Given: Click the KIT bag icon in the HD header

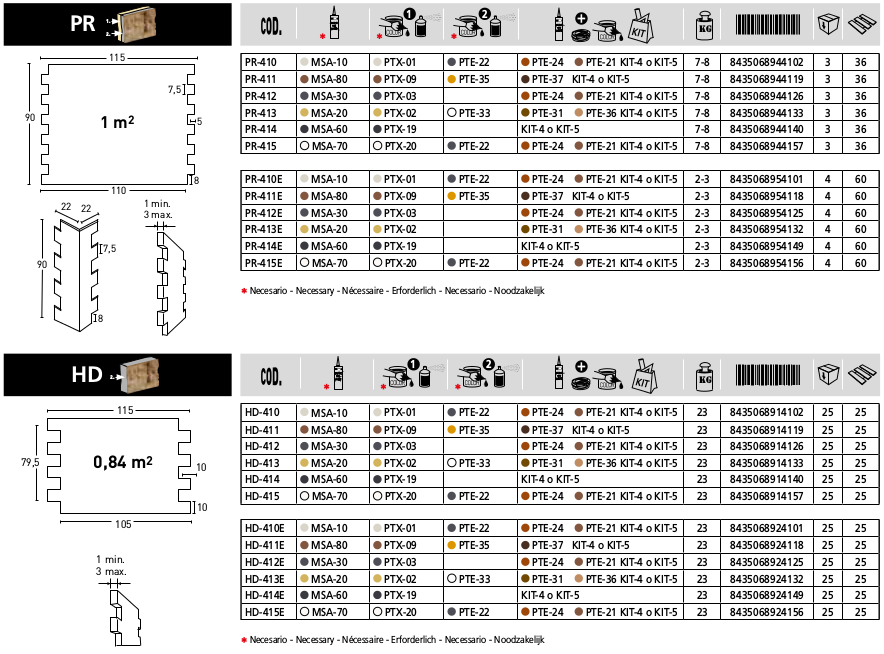Looking at the screenshot, I should [x=644, y=375].
